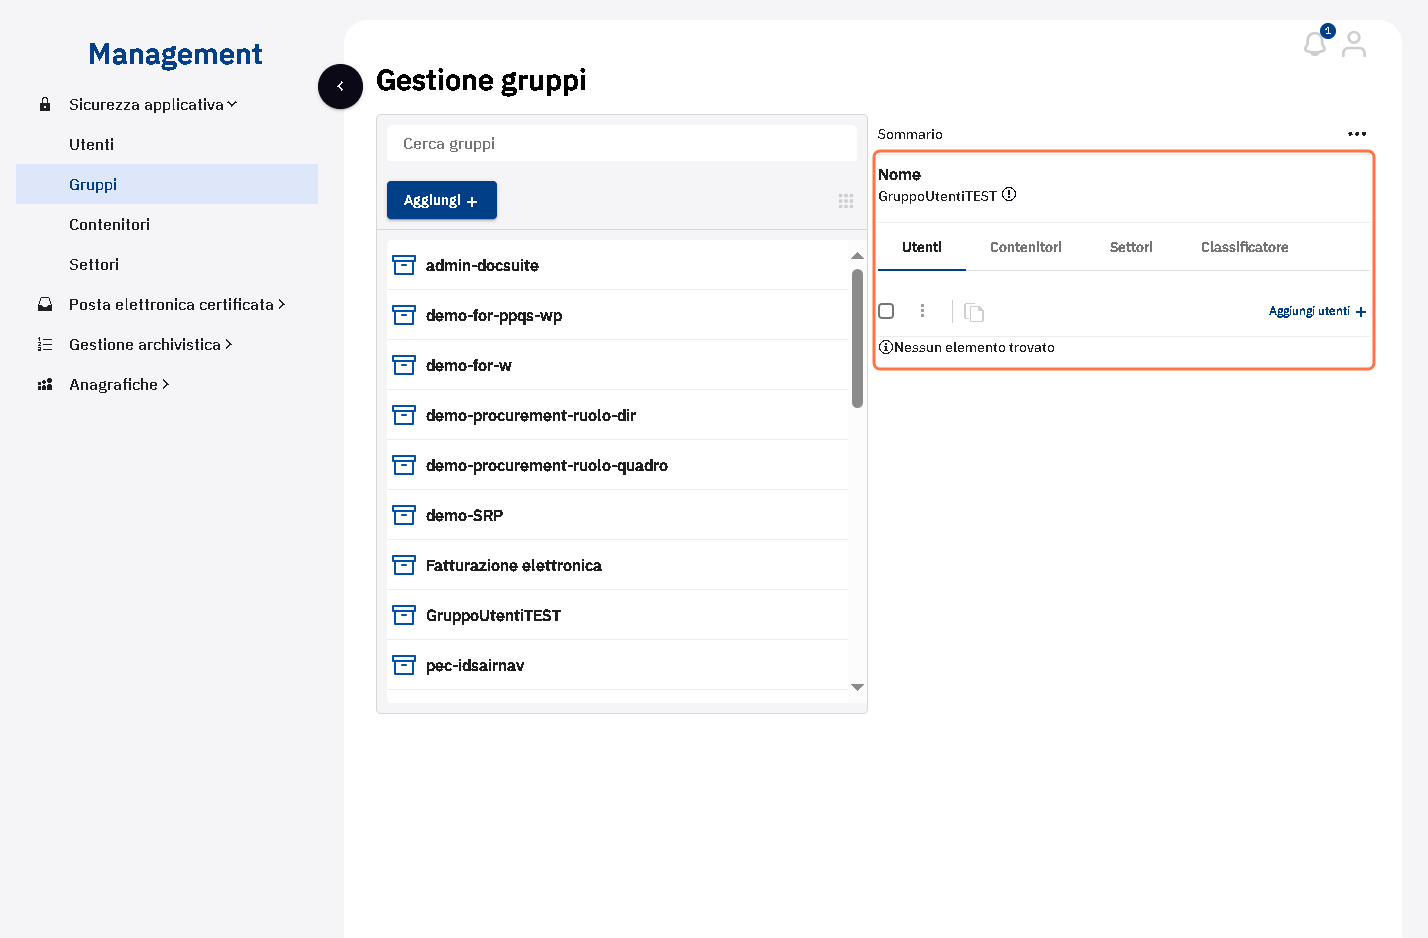Click the group list scrollbar thumb
This screenshot has height=938, width=1428.
pyautogui.click(x=857, y=338)
